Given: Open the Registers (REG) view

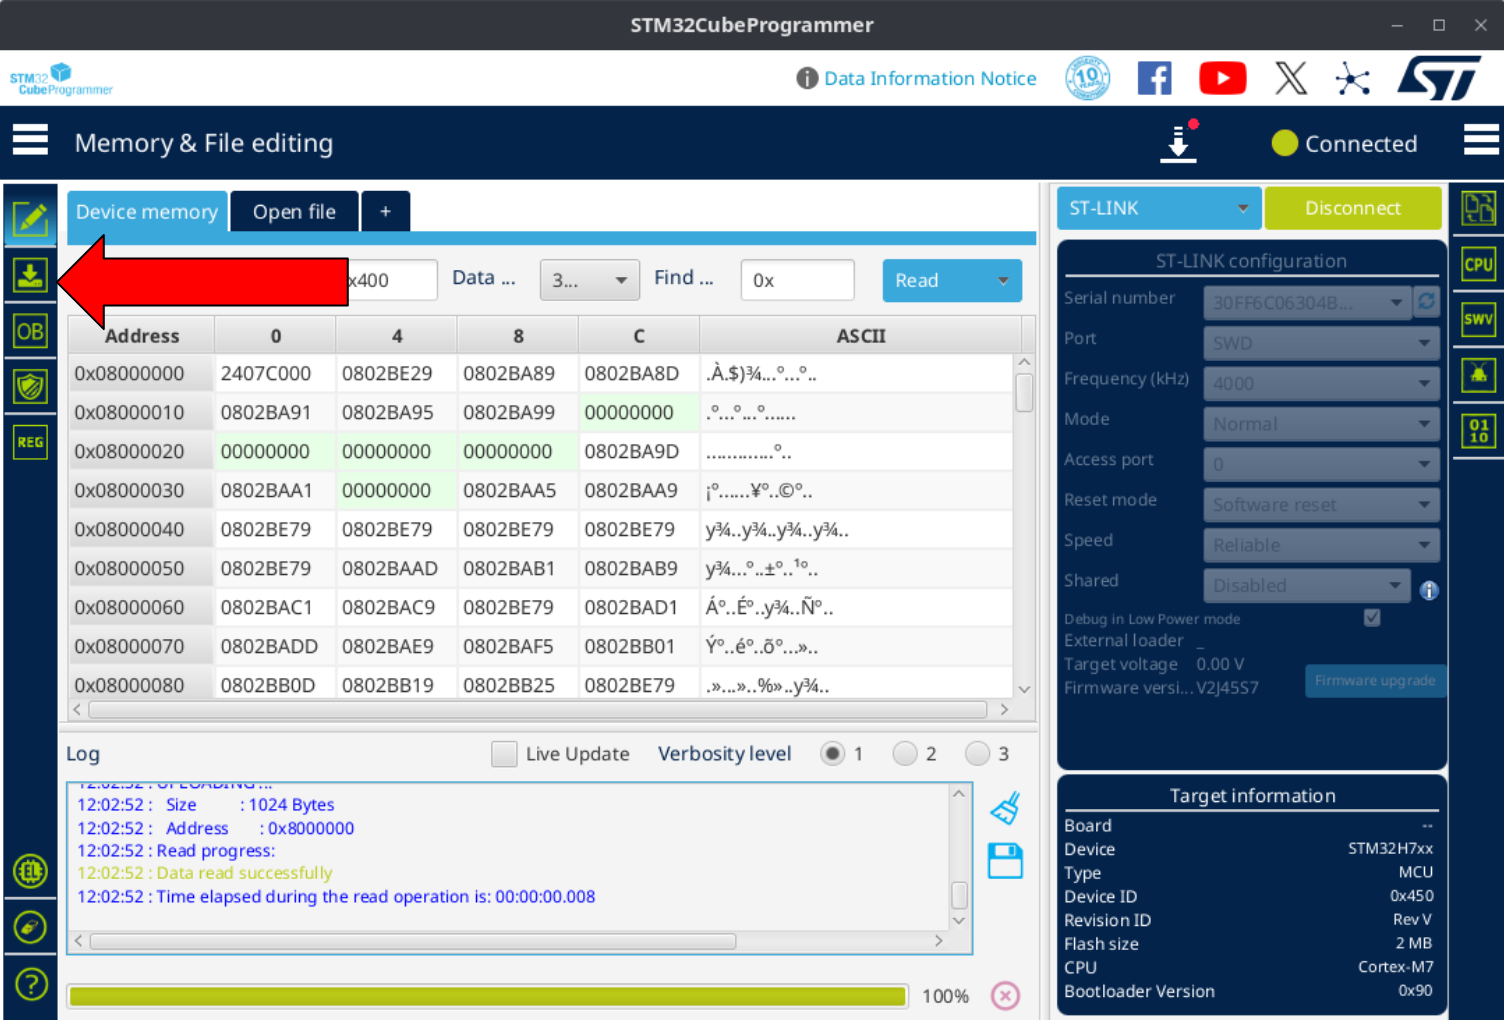Looking at the screenshot, I should coord(30,442).
